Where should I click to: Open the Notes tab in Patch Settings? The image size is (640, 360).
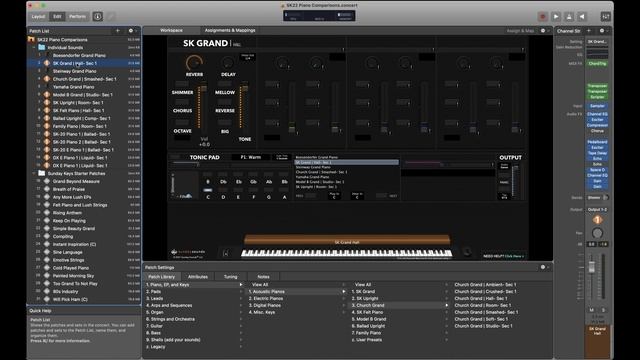click(x=263, y=277)
